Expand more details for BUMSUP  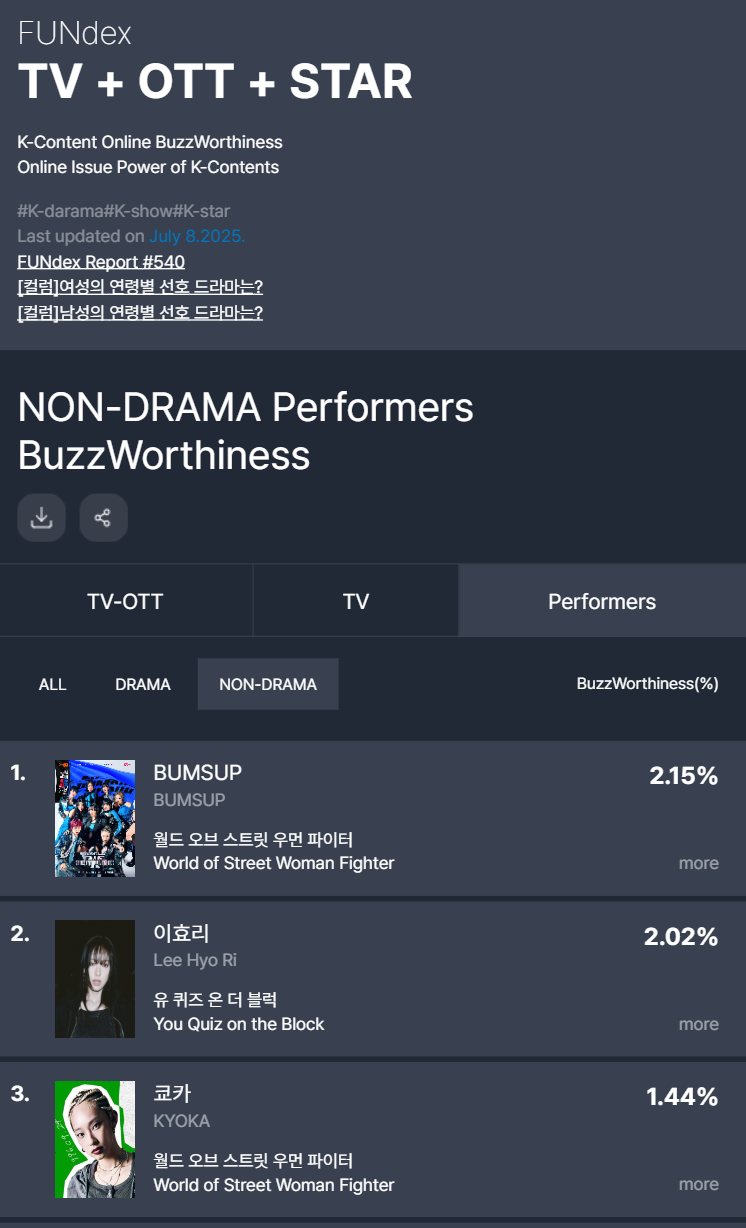(698, 863)
